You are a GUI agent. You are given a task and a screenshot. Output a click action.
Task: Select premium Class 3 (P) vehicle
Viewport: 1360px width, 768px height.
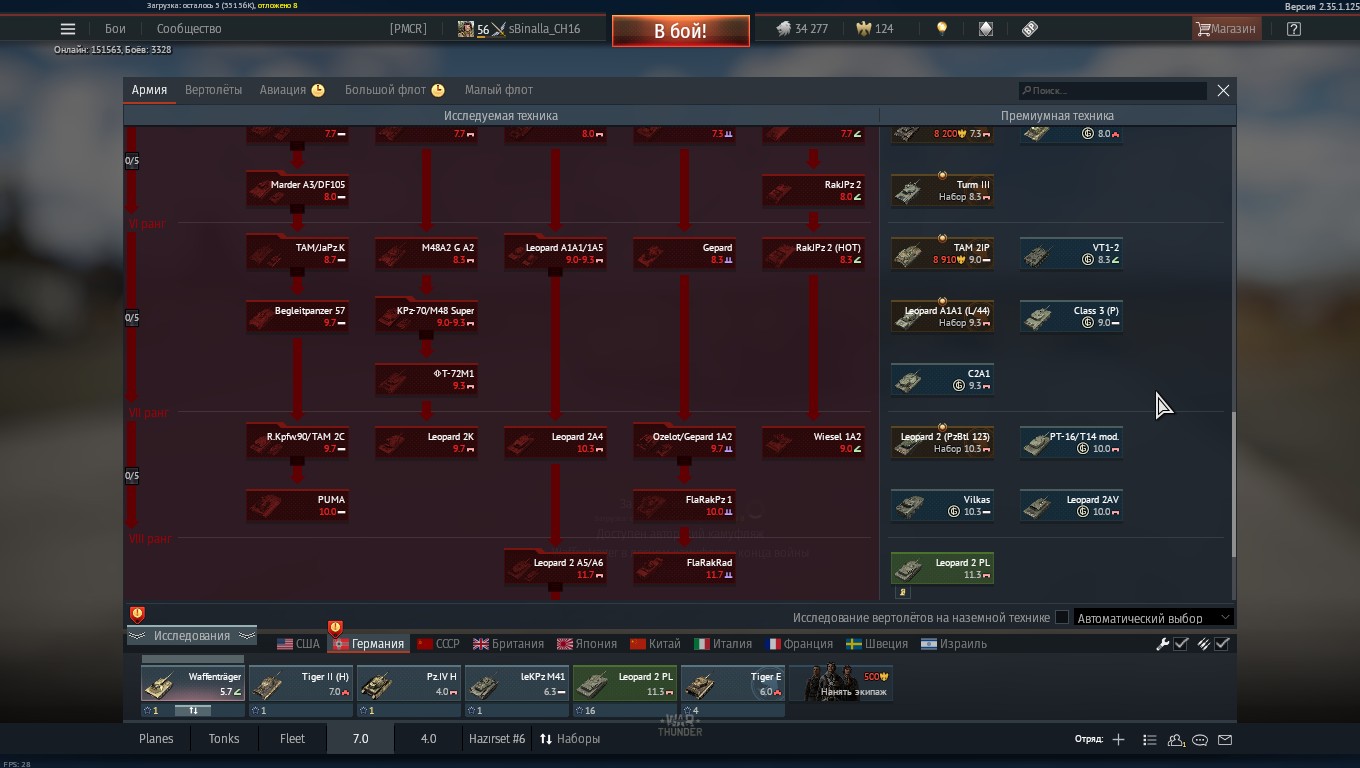1071,316
